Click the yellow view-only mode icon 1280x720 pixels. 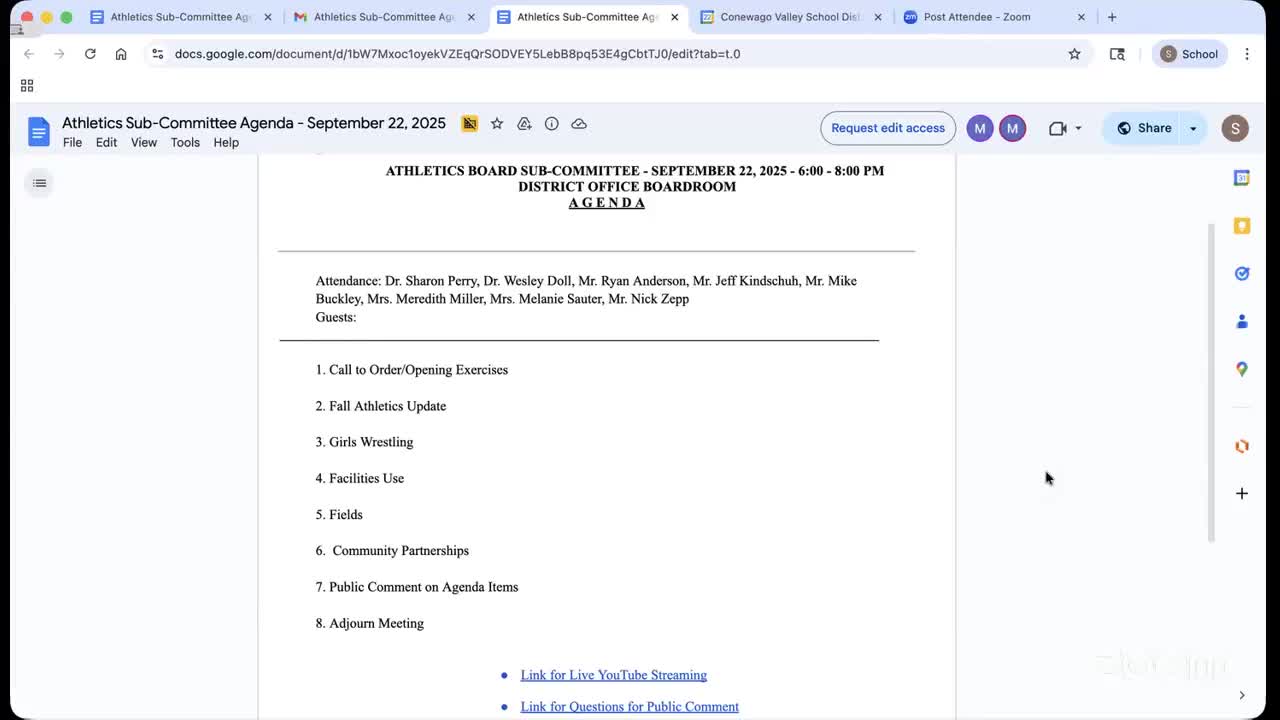tap(469, 124)
